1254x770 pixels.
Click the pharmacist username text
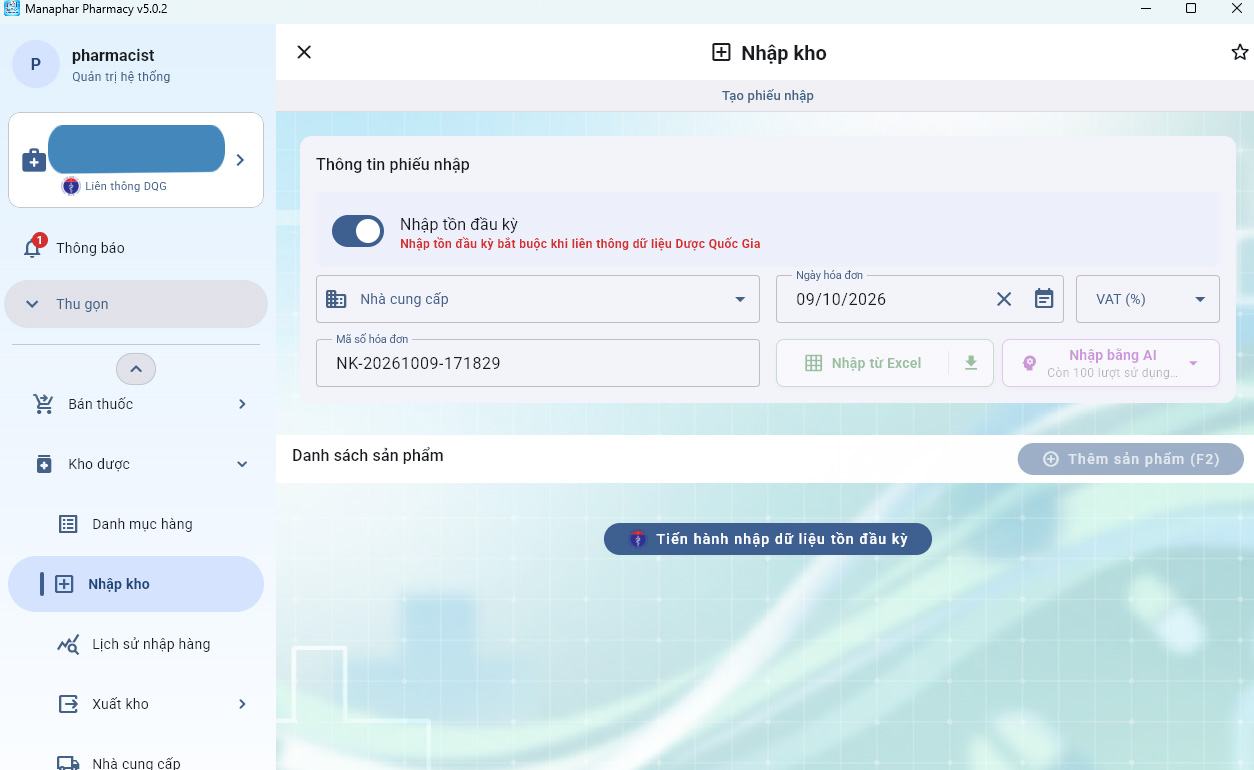click(113, 56)
